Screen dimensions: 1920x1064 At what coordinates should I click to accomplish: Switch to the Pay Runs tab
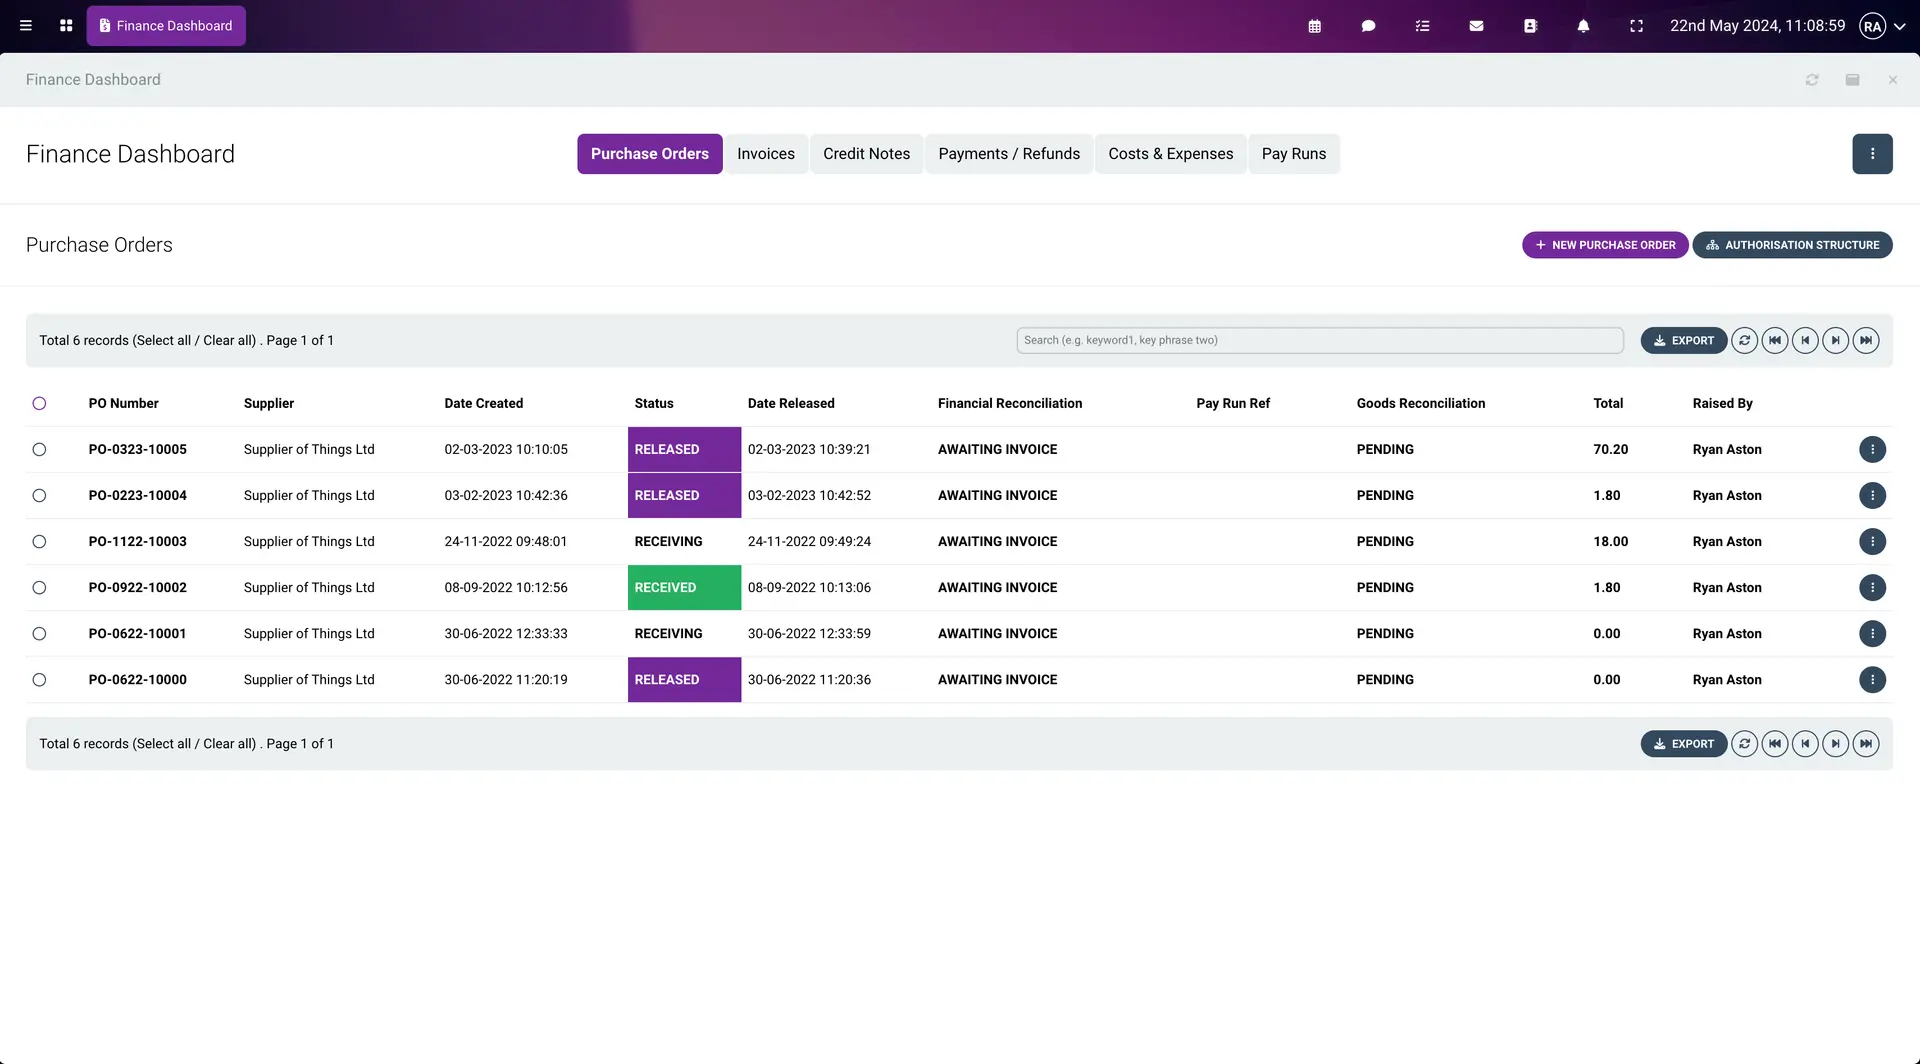[1293, 154]
